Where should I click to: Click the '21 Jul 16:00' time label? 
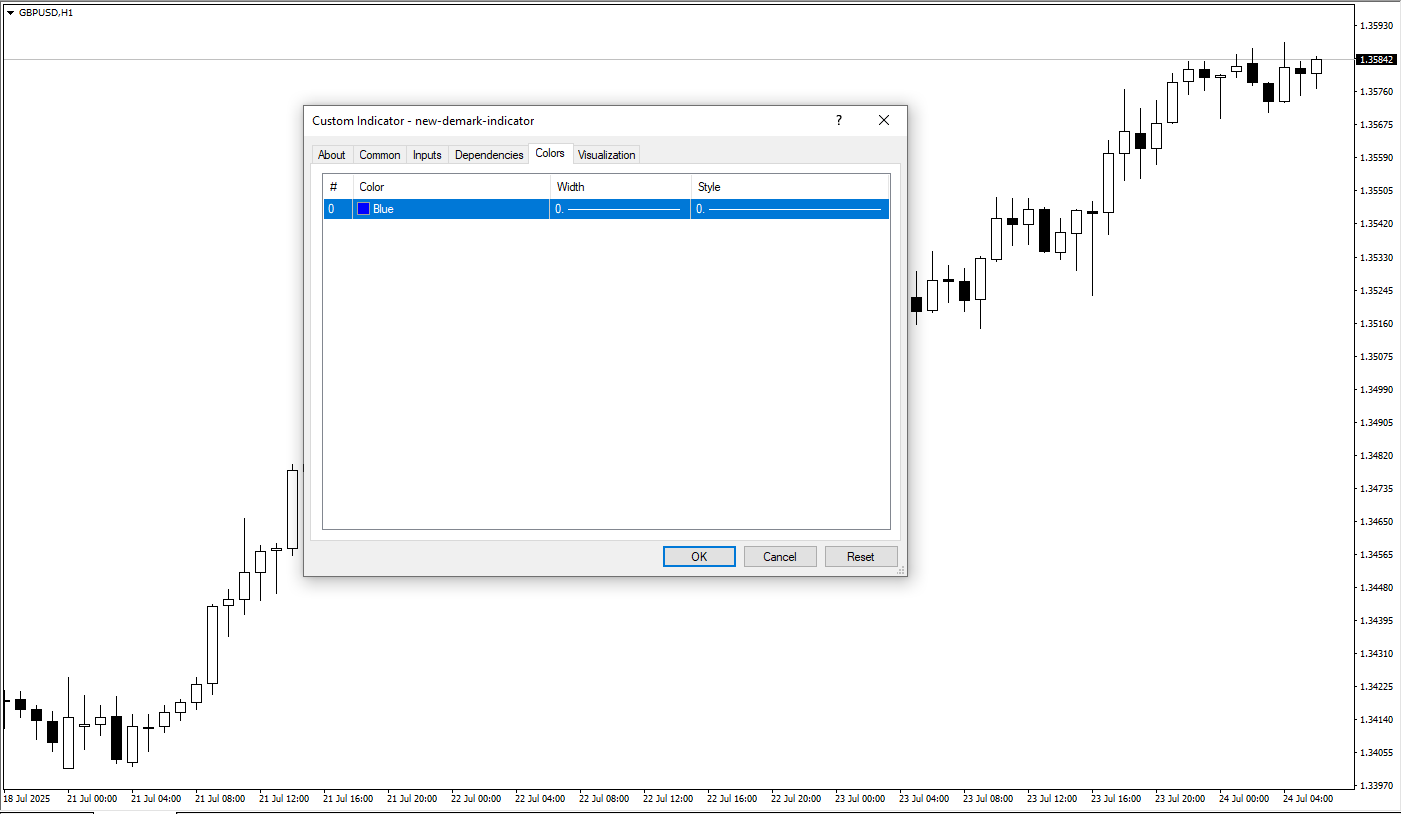348,799
